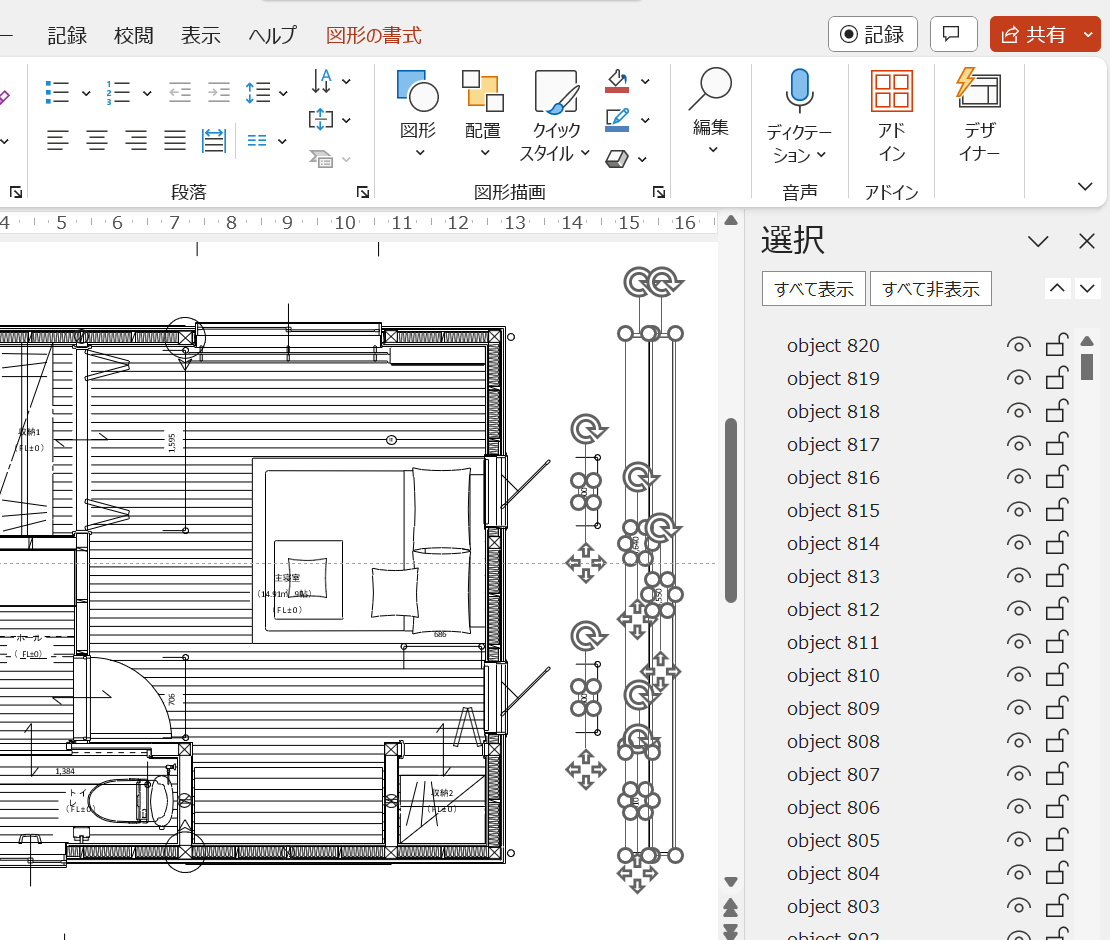Click すべて表示 to show all objects
The height and width of the screenshot is (940, 1110).
coord(813,288)
